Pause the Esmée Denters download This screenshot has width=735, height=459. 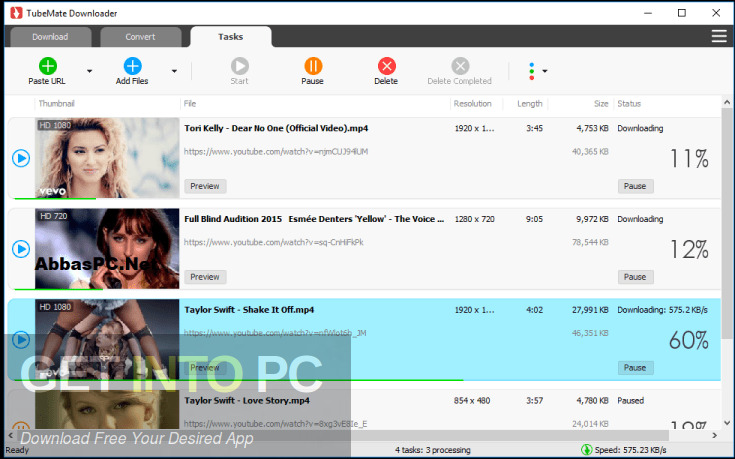point(635,277)
